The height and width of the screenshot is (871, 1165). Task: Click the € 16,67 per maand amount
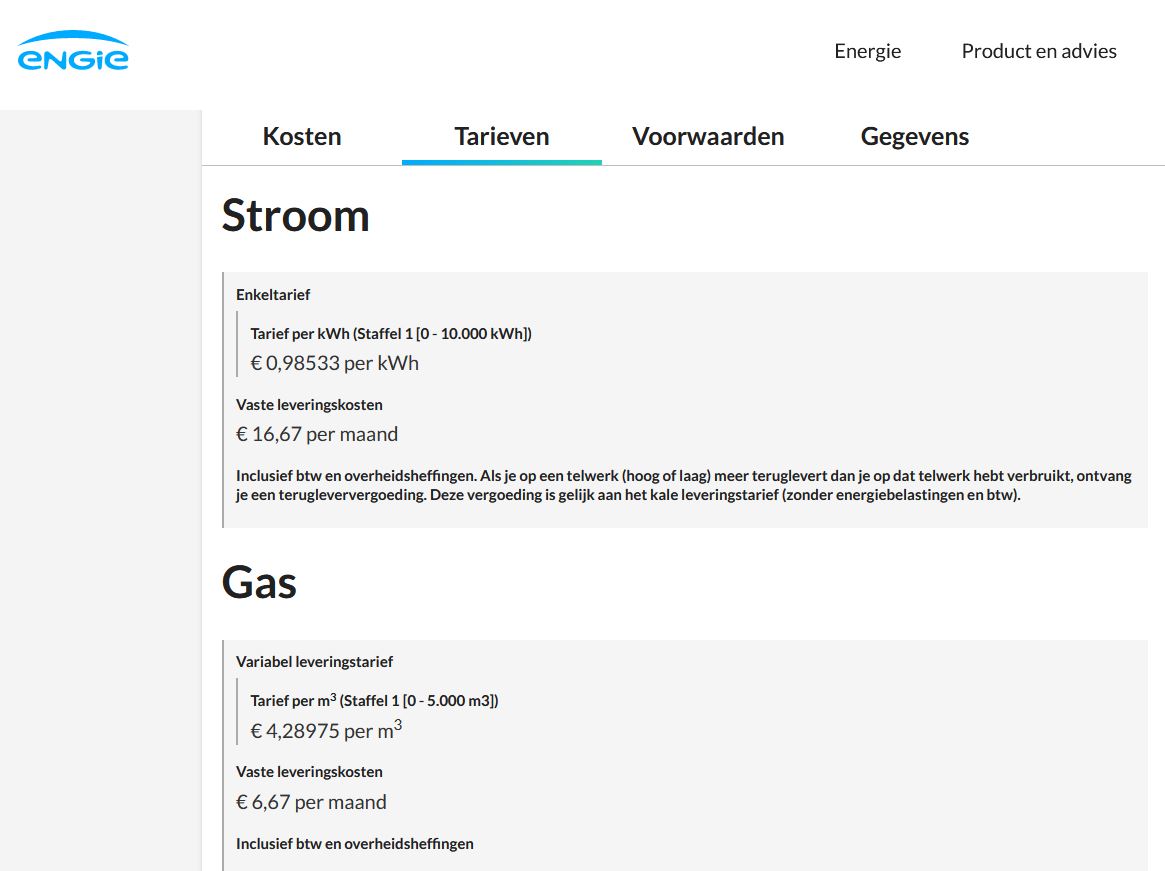317,434
